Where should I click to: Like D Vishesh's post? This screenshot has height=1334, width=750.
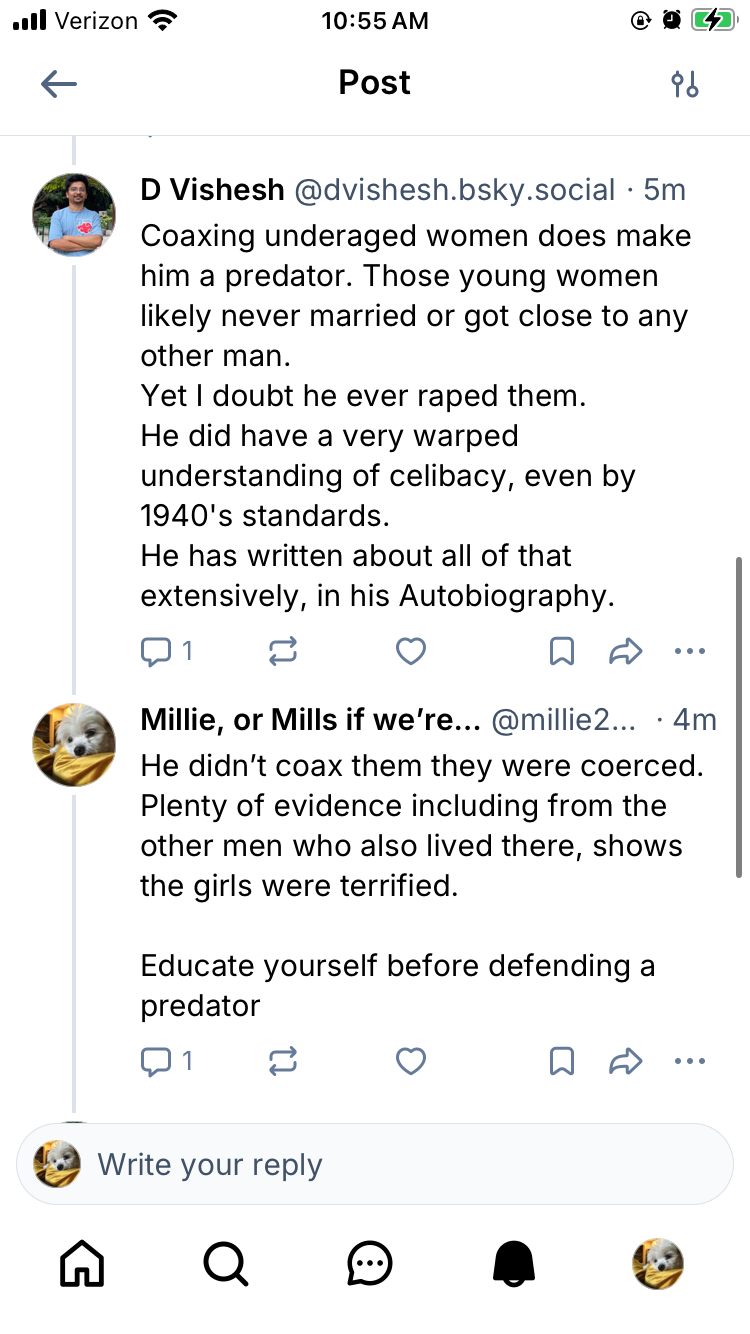411,652
